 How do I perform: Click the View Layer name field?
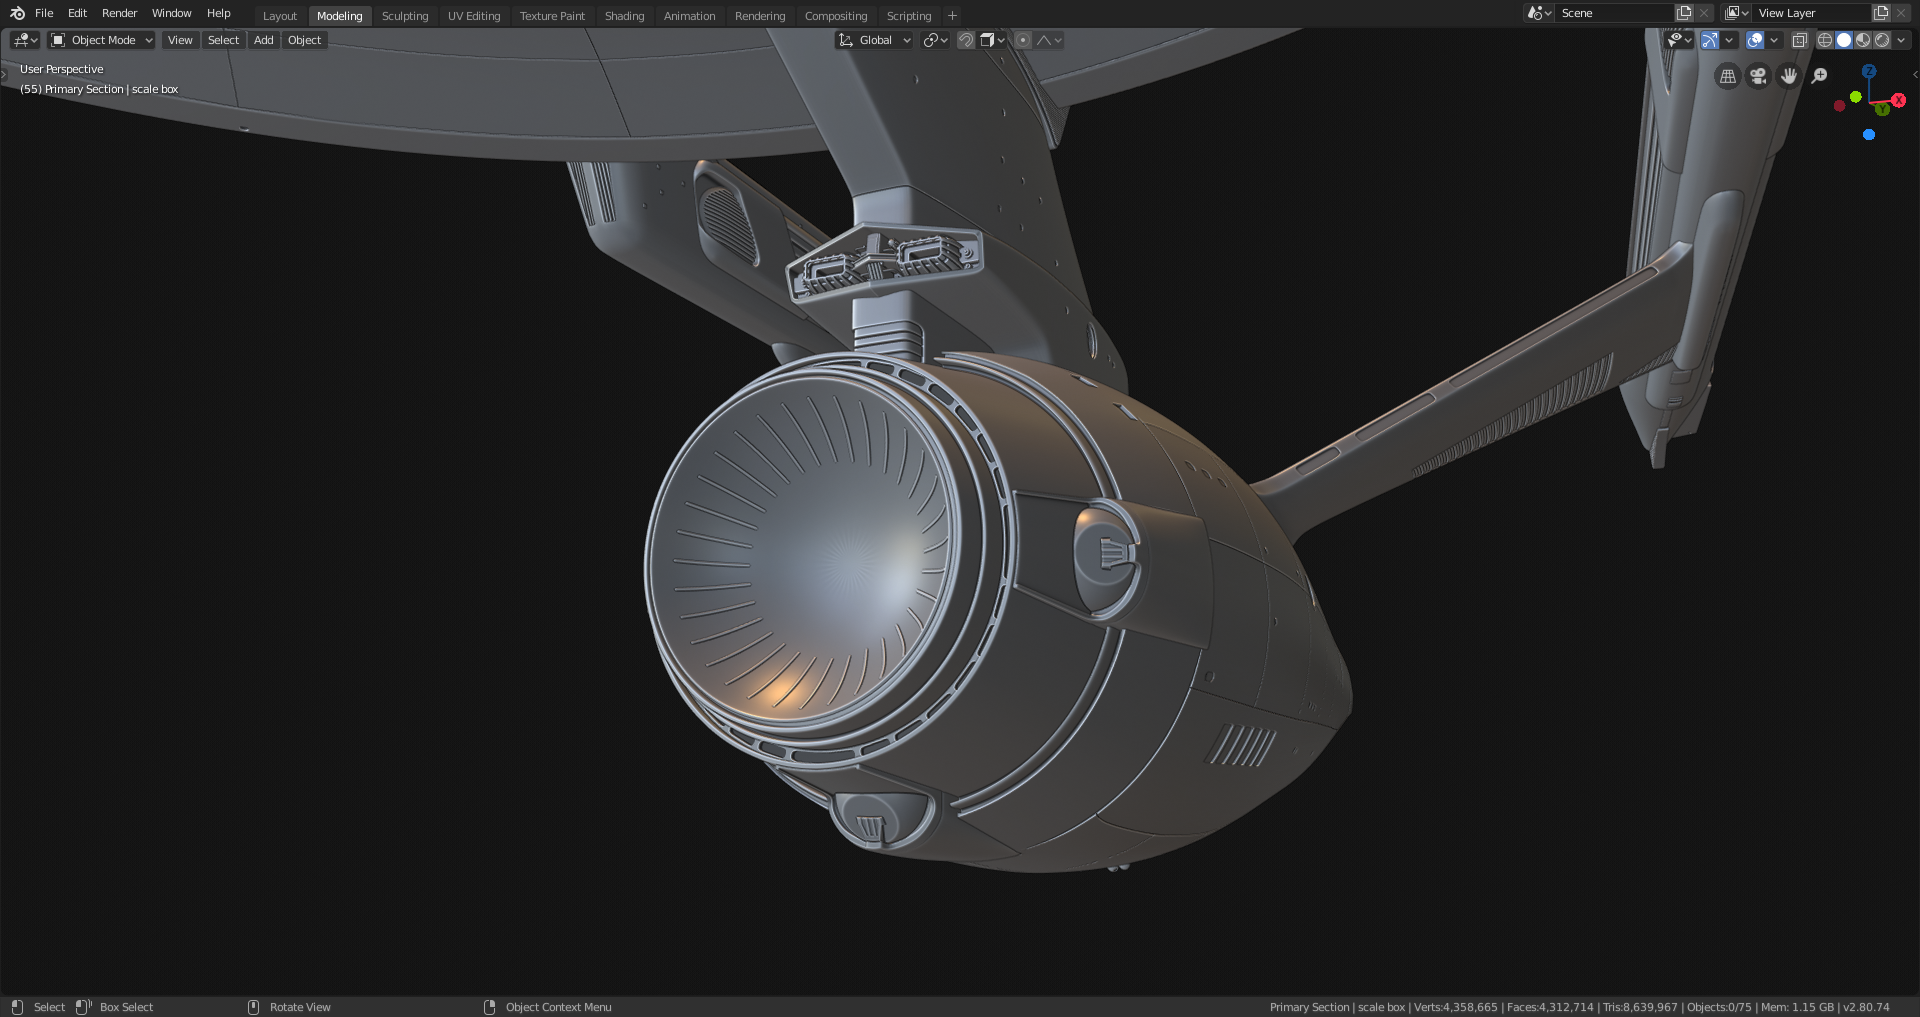click(x=1812, y=13)
